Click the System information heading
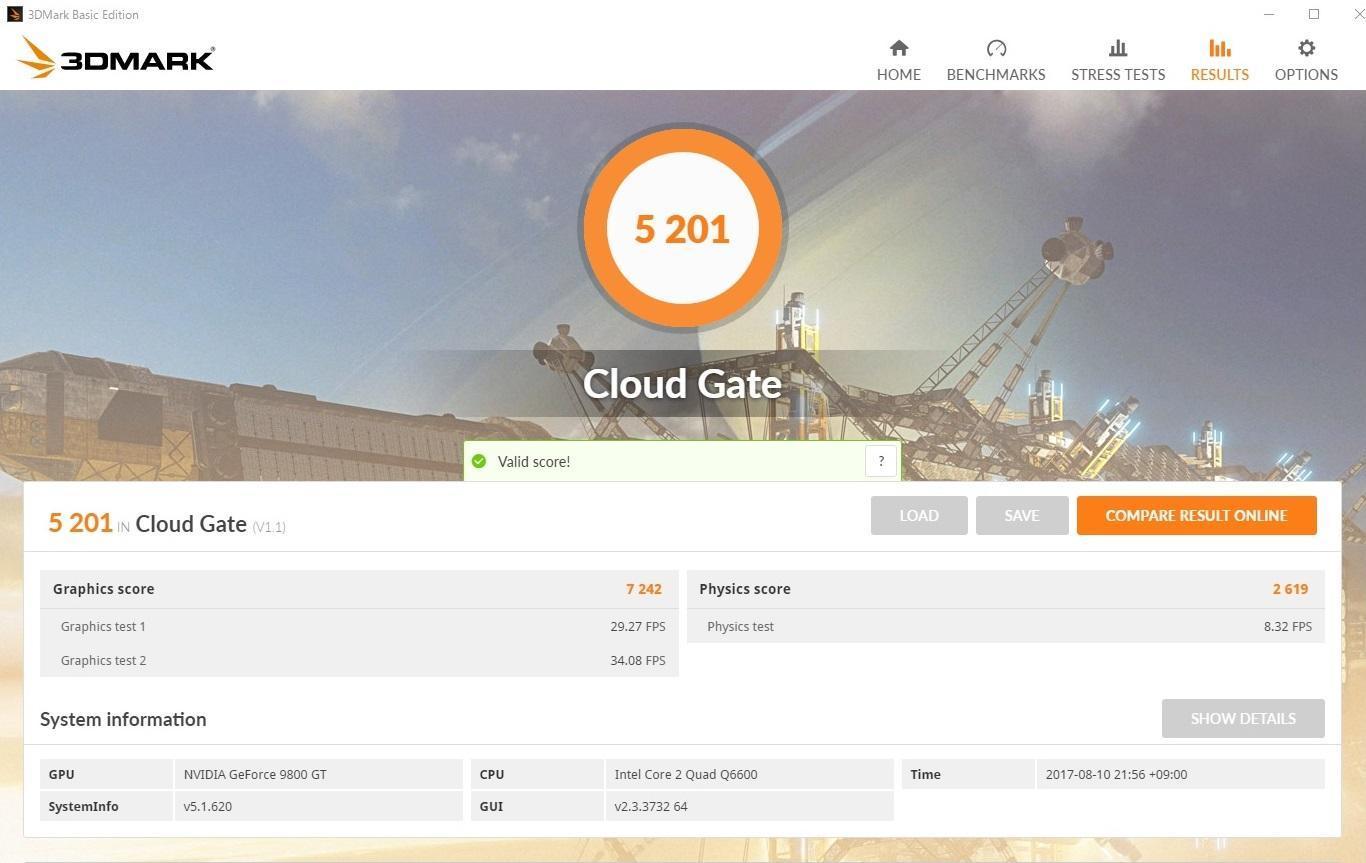Screen dimensions: 1366x863 click(x=123, y=719)
